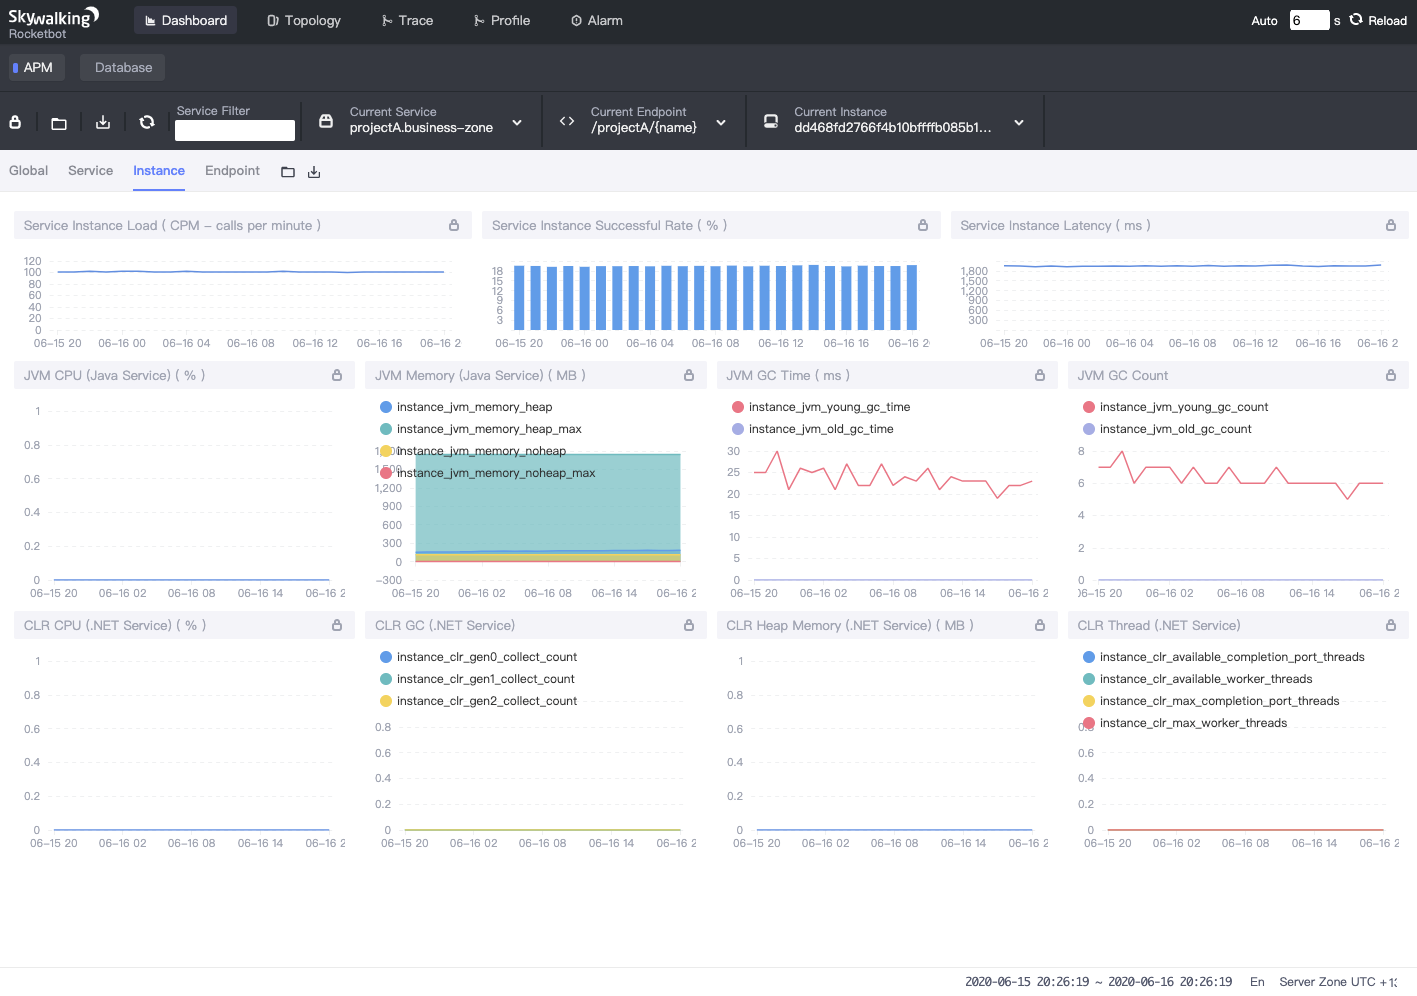1417x996 pixels.
Task: Toggle instance_jvm_old_gc_count legend series
Action: (1167, 429)
